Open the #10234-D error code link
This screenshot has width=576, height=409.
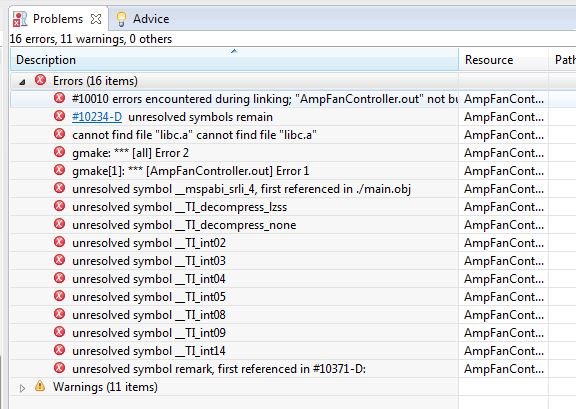(97, 117)
